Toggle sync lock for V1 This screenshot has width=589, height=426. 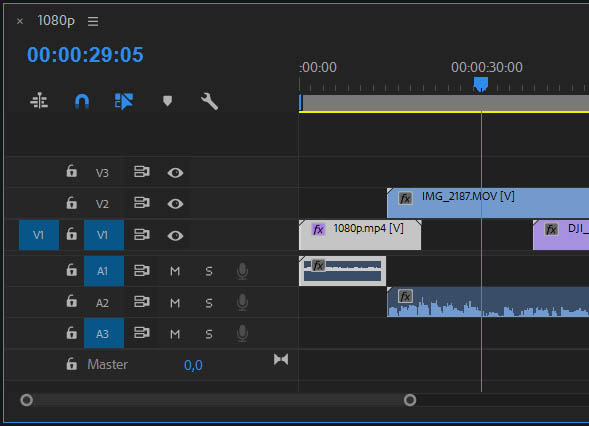pyautogui.click(x=142, y=234)
